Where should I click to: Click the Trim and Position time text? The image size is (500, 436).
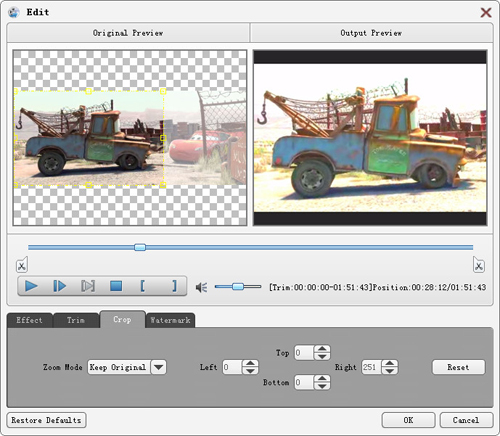378,287
